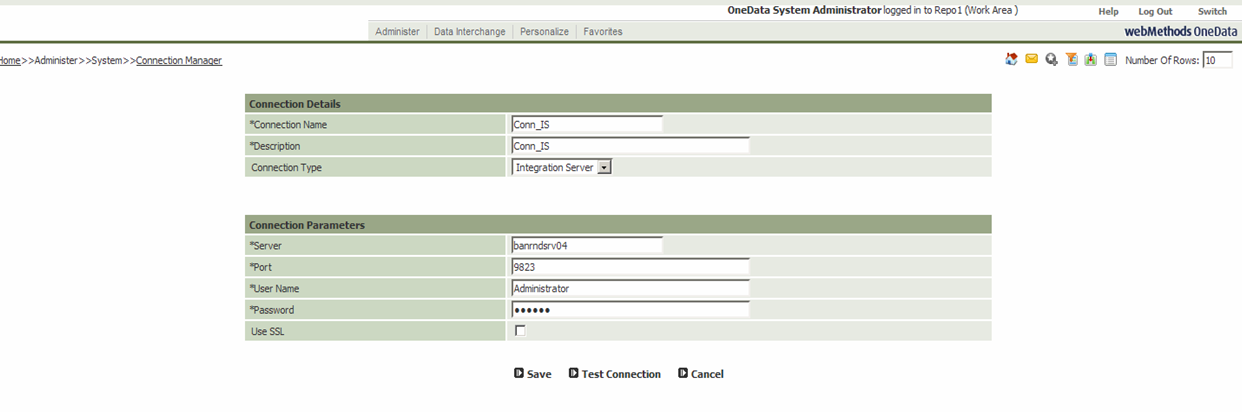Viewport: 1242px width, 412px height.
Task: Click the orange filter funnel icon
Action: pos(1071,60)
